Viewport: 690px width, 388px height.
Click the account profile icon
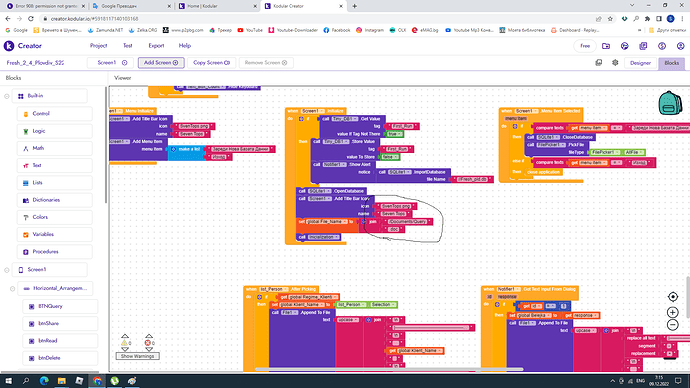click(x=680, y=46)
